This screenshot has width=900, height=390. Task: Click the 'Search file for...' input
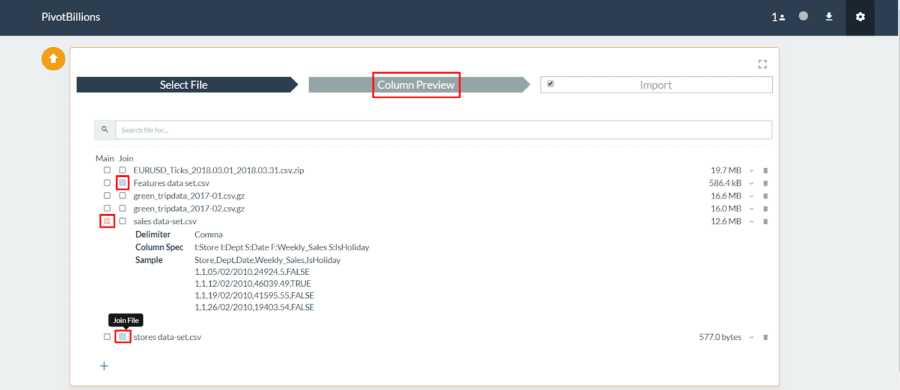(x=443, y=130)
